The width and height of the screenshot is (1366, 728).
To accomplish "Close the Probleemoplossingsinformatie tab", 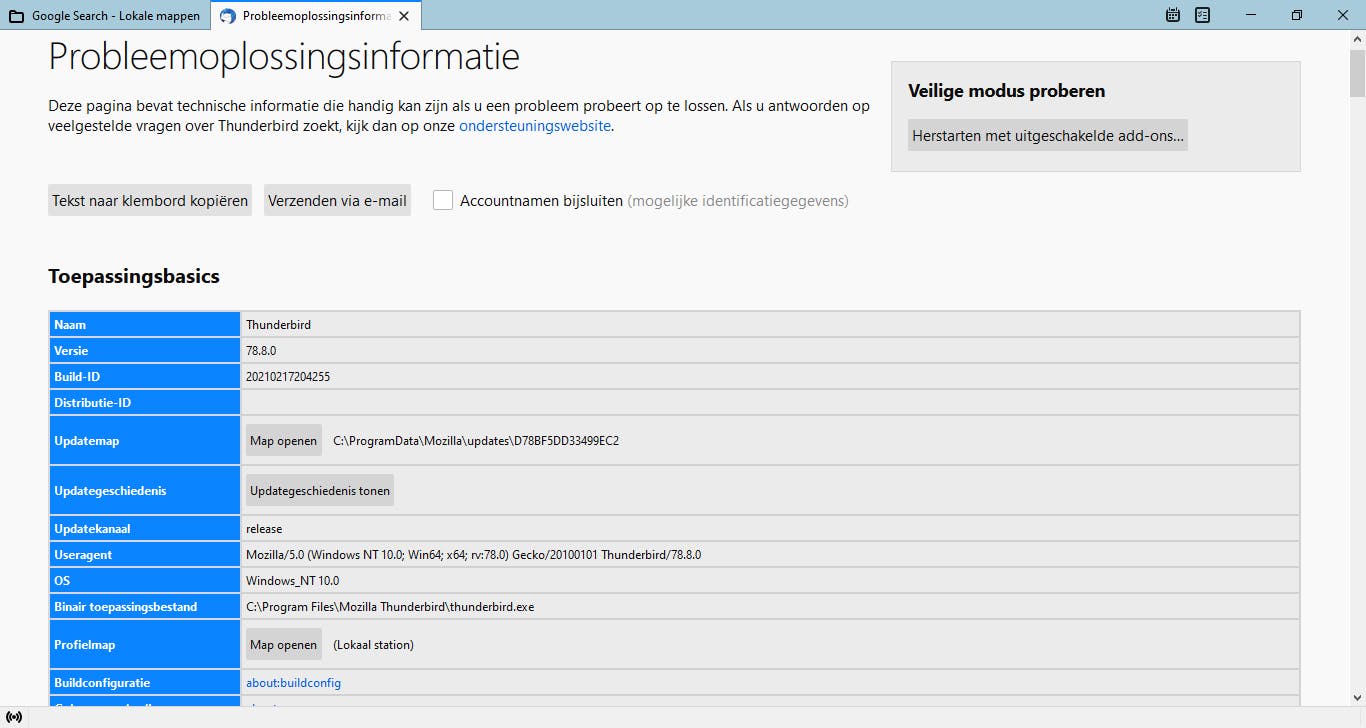I will pyautogui.click(x=403, y=16).
